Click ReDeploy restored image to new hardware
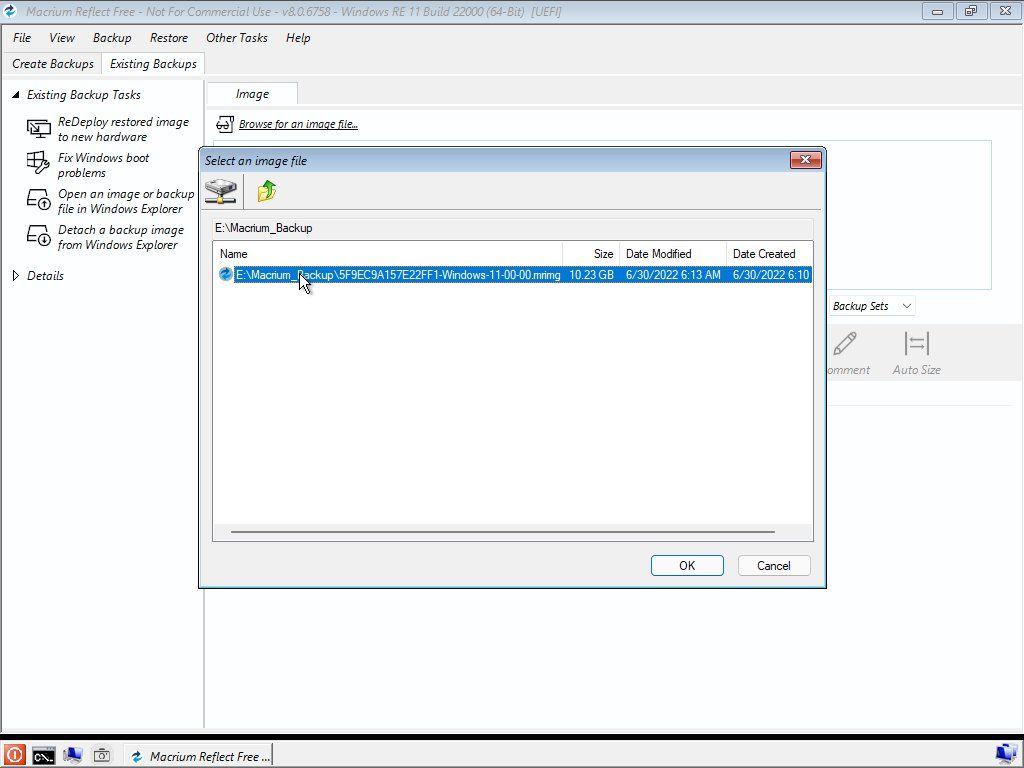The image size is (1024, 768). (x=123, y=129)
